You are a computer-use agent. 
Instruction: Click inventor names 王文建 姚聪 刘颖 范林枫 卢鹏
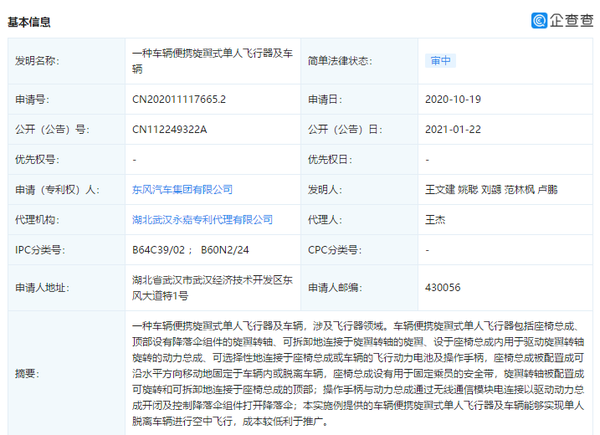[491, 189]
